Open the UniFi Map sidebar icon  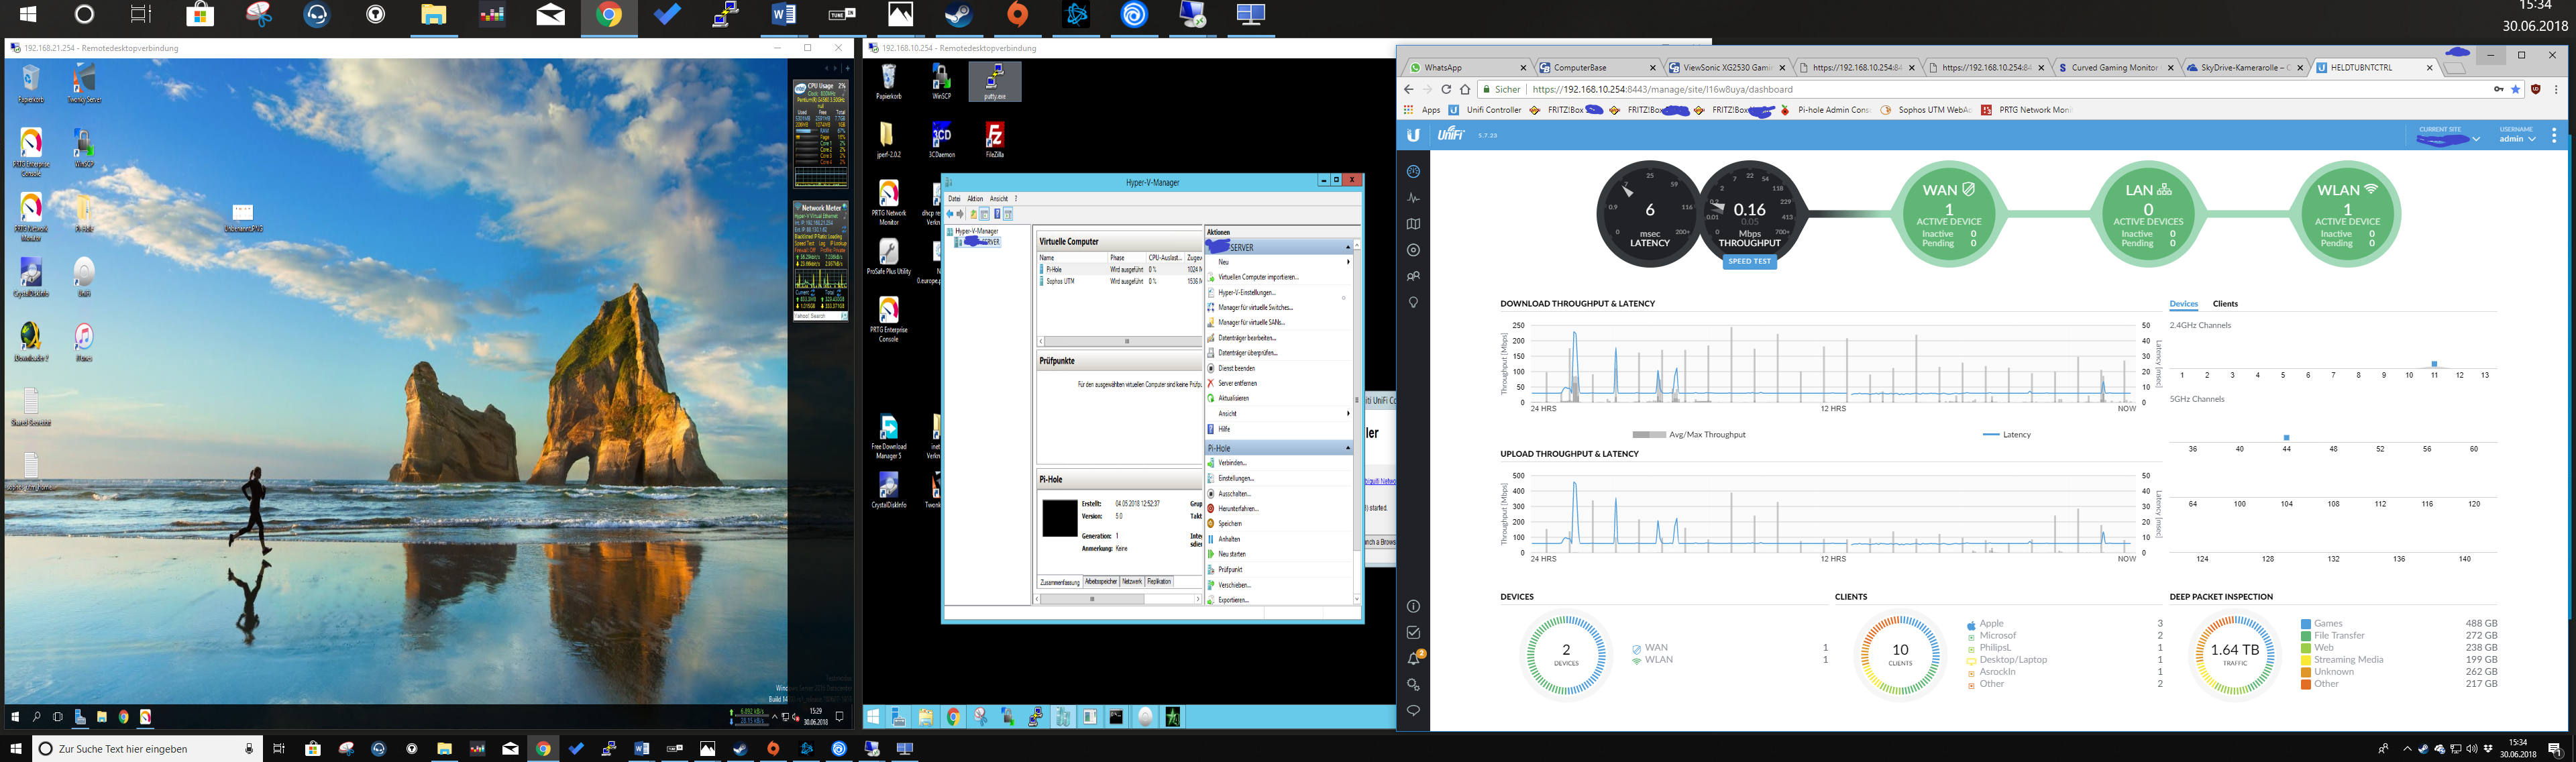pos(1413,224)
